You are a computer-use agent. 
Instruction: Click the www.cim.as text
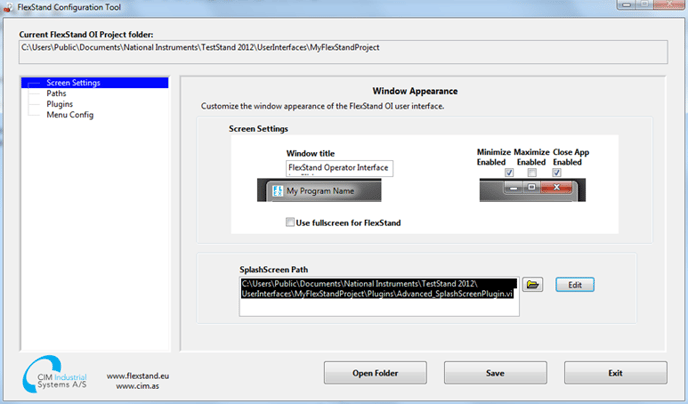click(138, 386)
